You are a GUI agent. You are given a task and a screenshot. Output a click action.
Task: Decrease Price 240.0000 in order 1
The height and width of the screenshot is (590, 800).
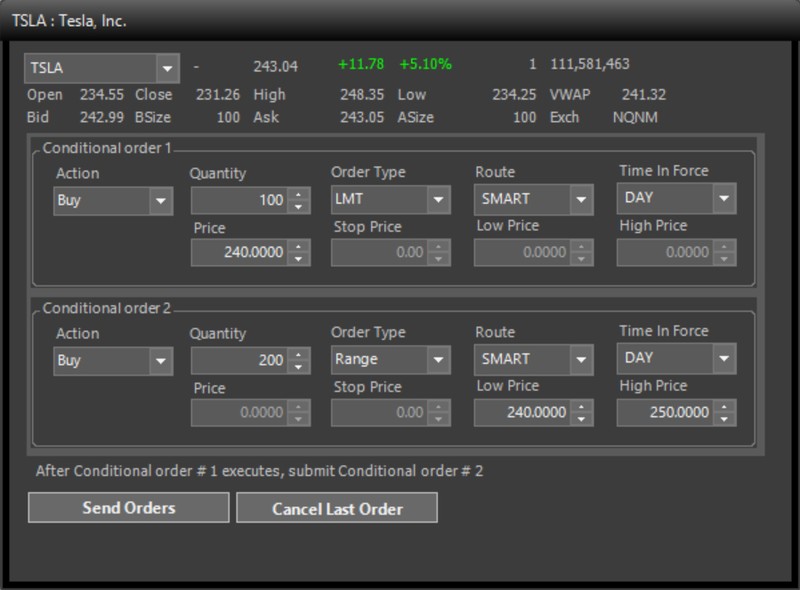[x=298, y=259]
